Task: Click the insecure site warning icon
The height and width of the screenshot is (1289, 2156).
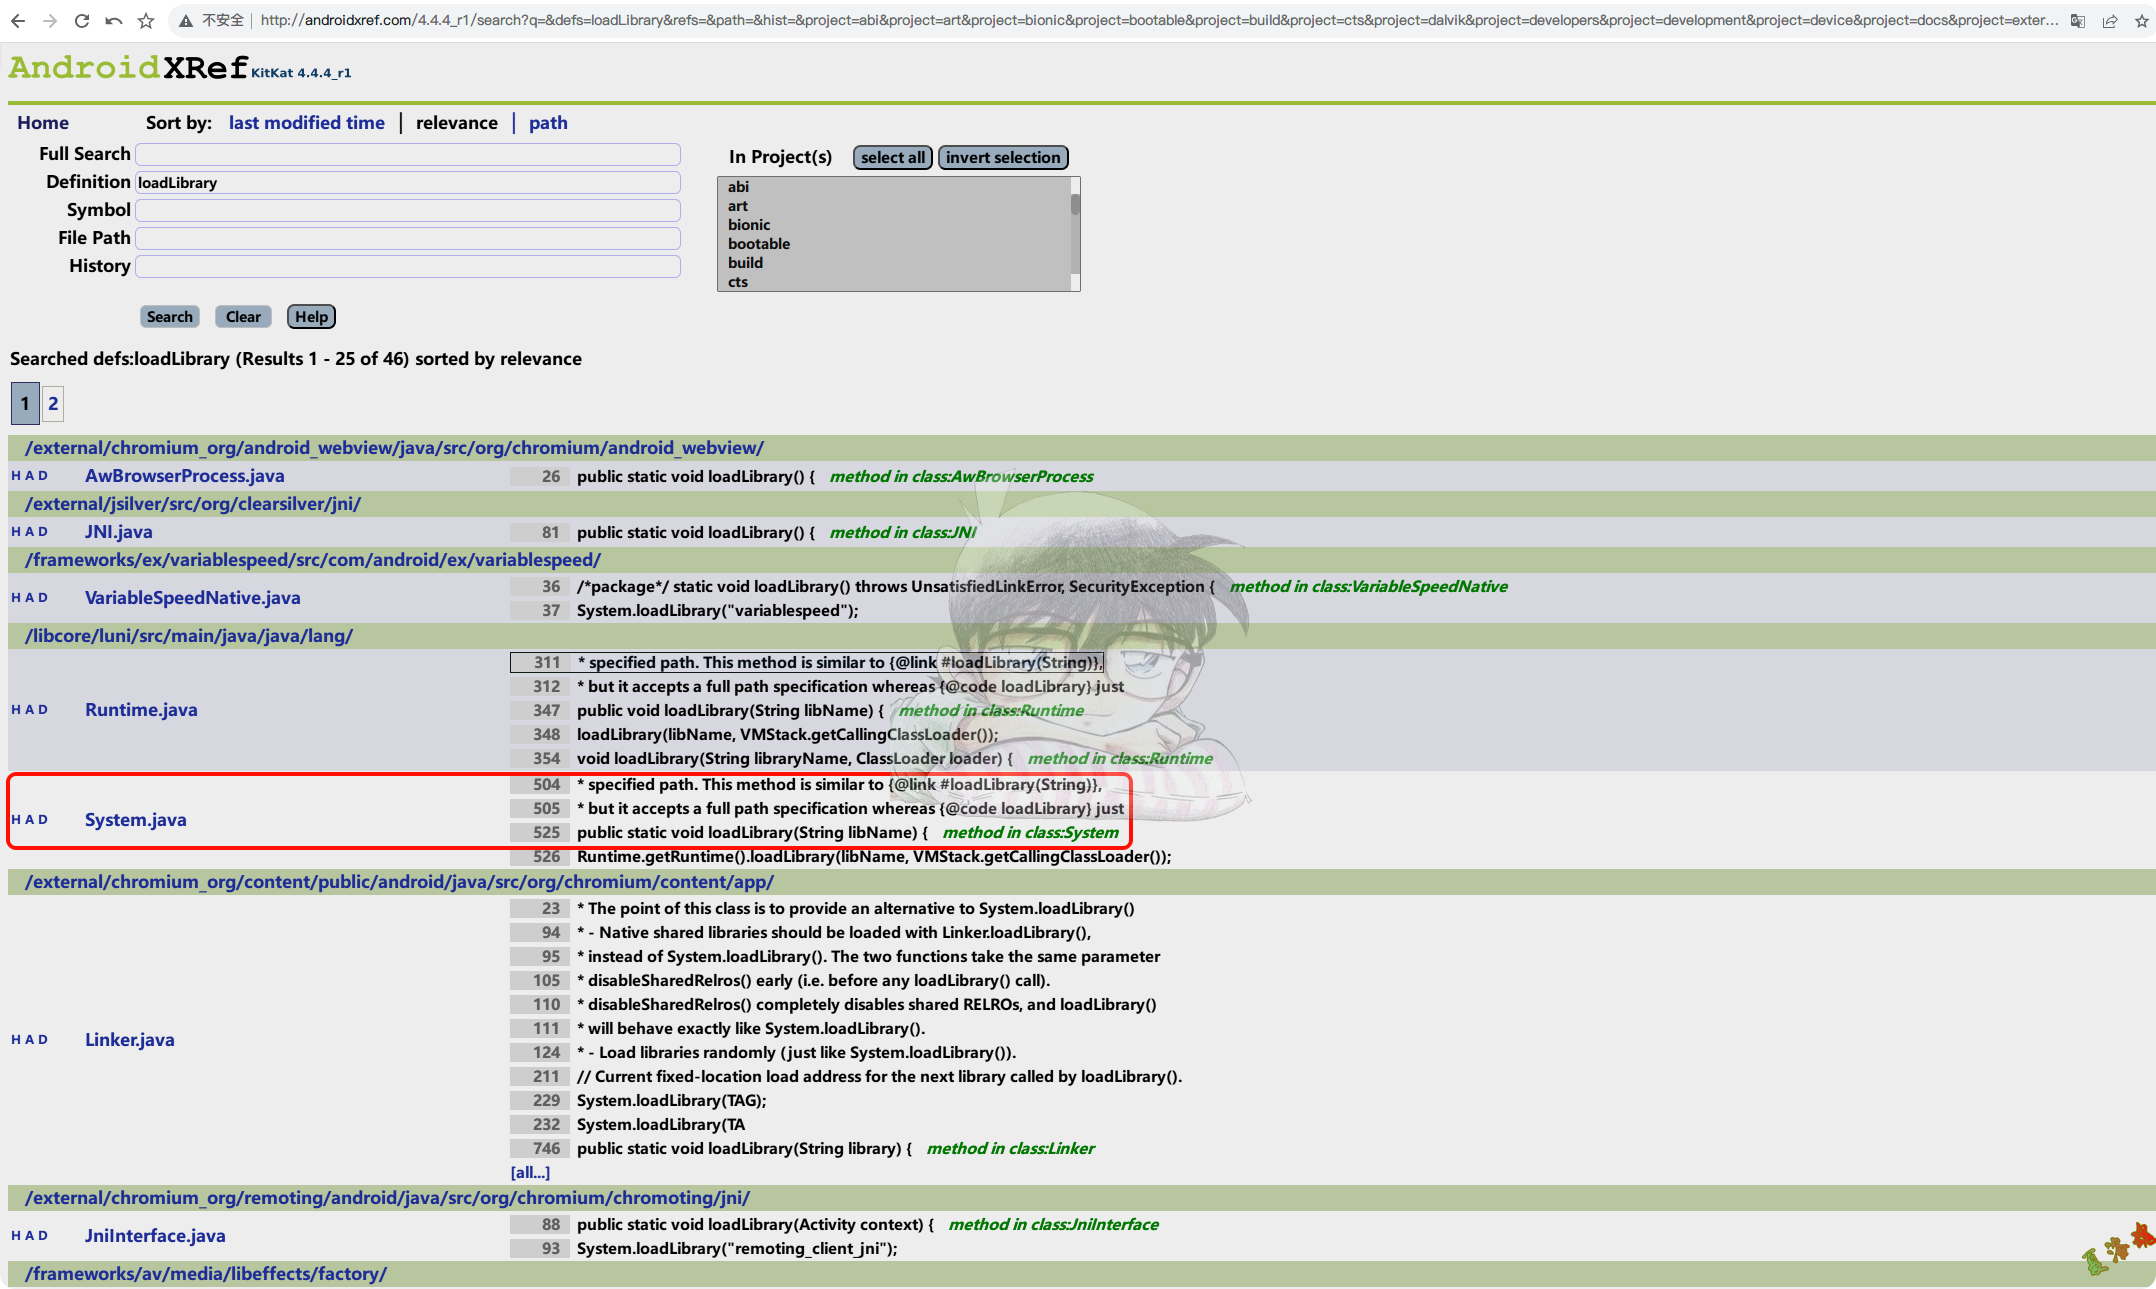Action: pos(186,20)
